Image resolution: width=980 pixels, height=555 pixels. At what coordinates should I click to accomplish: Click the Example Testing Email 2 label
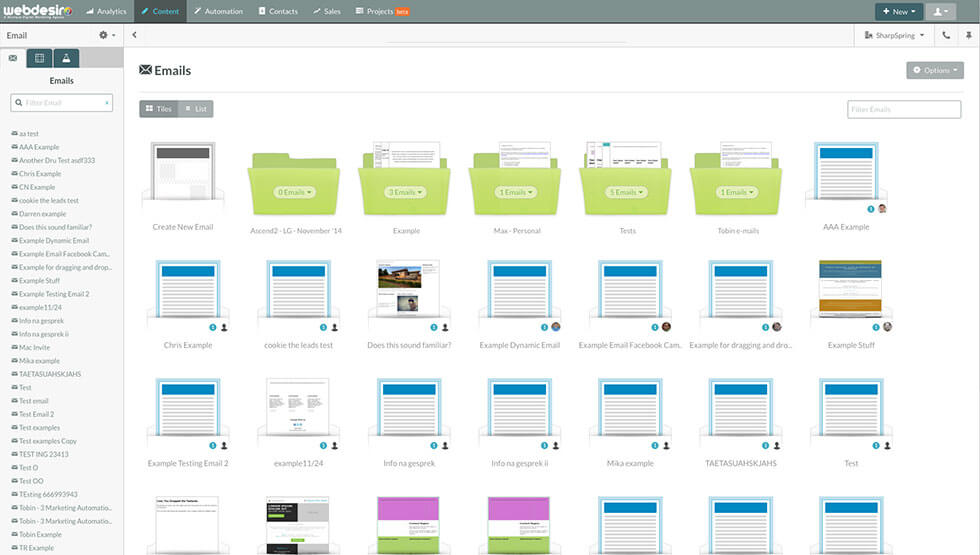coord(188,463)
